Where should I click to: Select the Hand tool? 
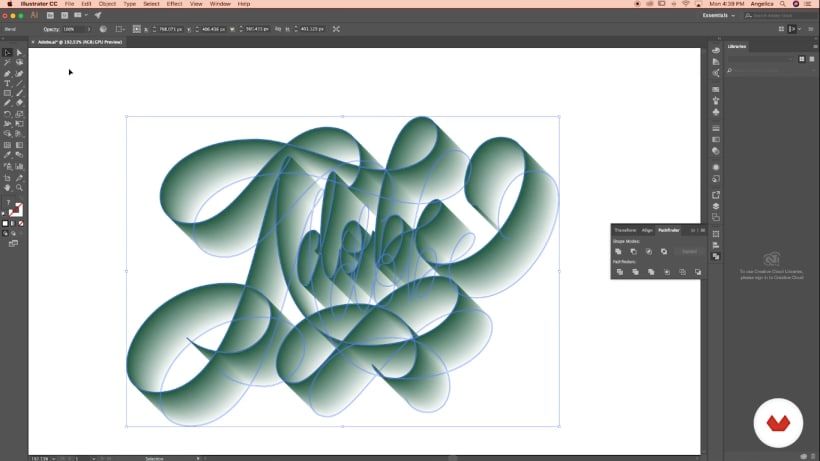7,188
